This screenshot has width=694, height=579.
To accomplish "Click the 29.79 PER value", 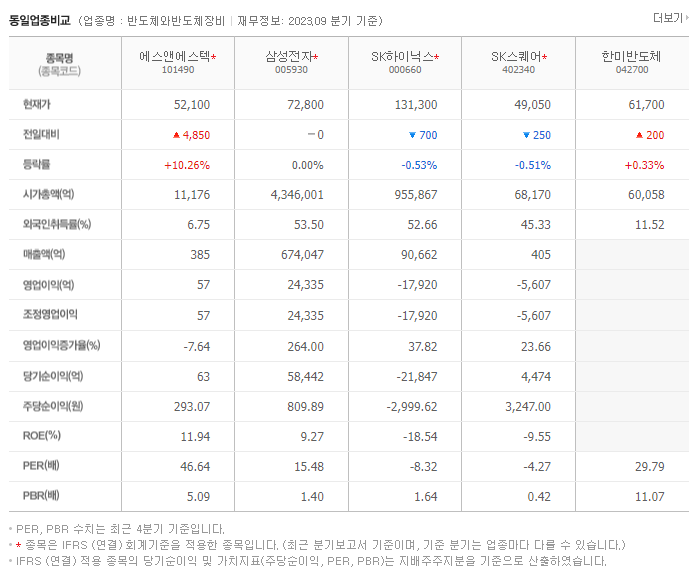I will coord(650,467).
